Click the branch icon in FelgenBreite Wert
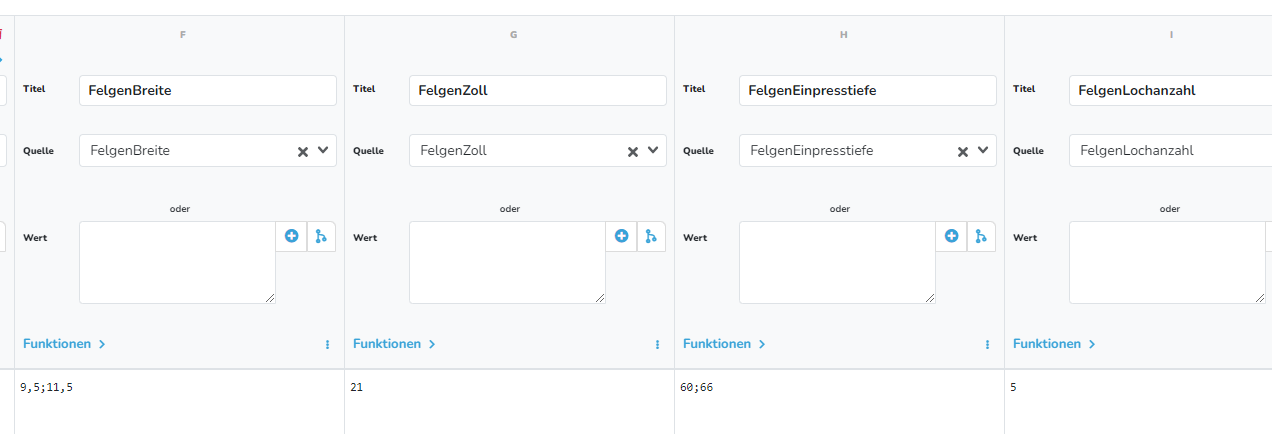Image resolution: width=1272 pixels, height=434 pixels. (321, 237)
